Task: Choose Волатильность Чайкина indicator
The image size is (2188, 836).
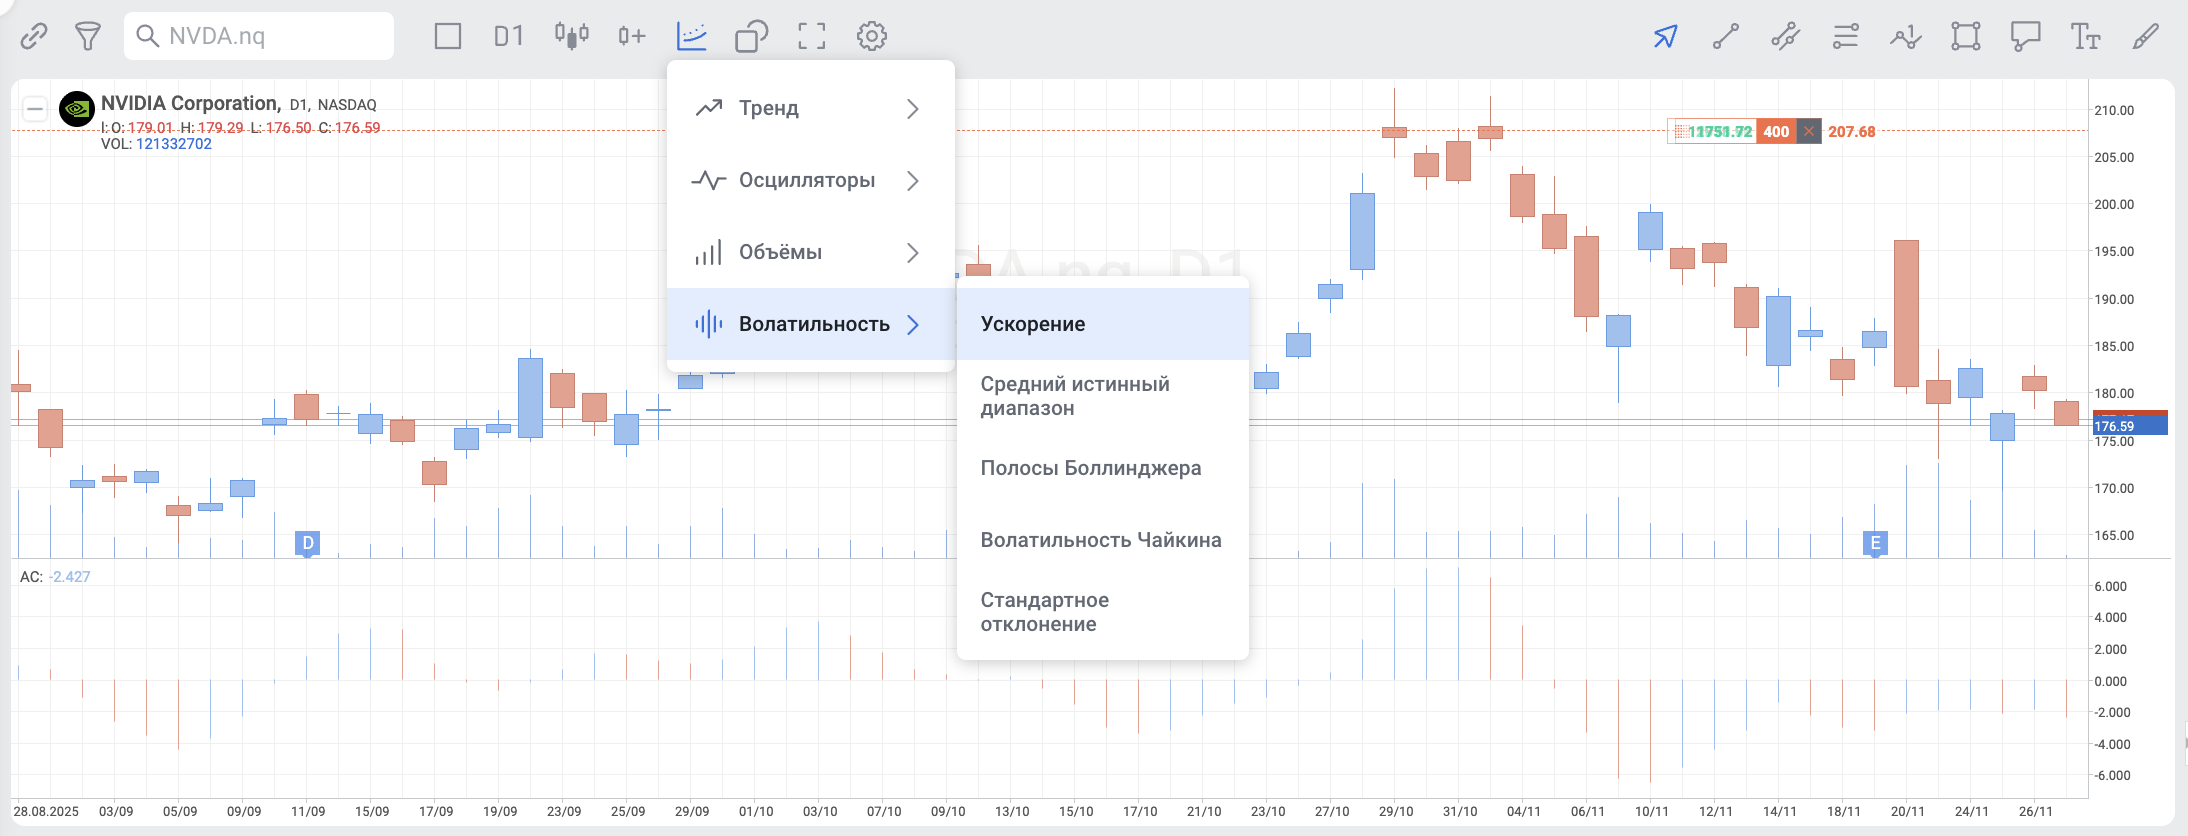Action: [1103, 540]
